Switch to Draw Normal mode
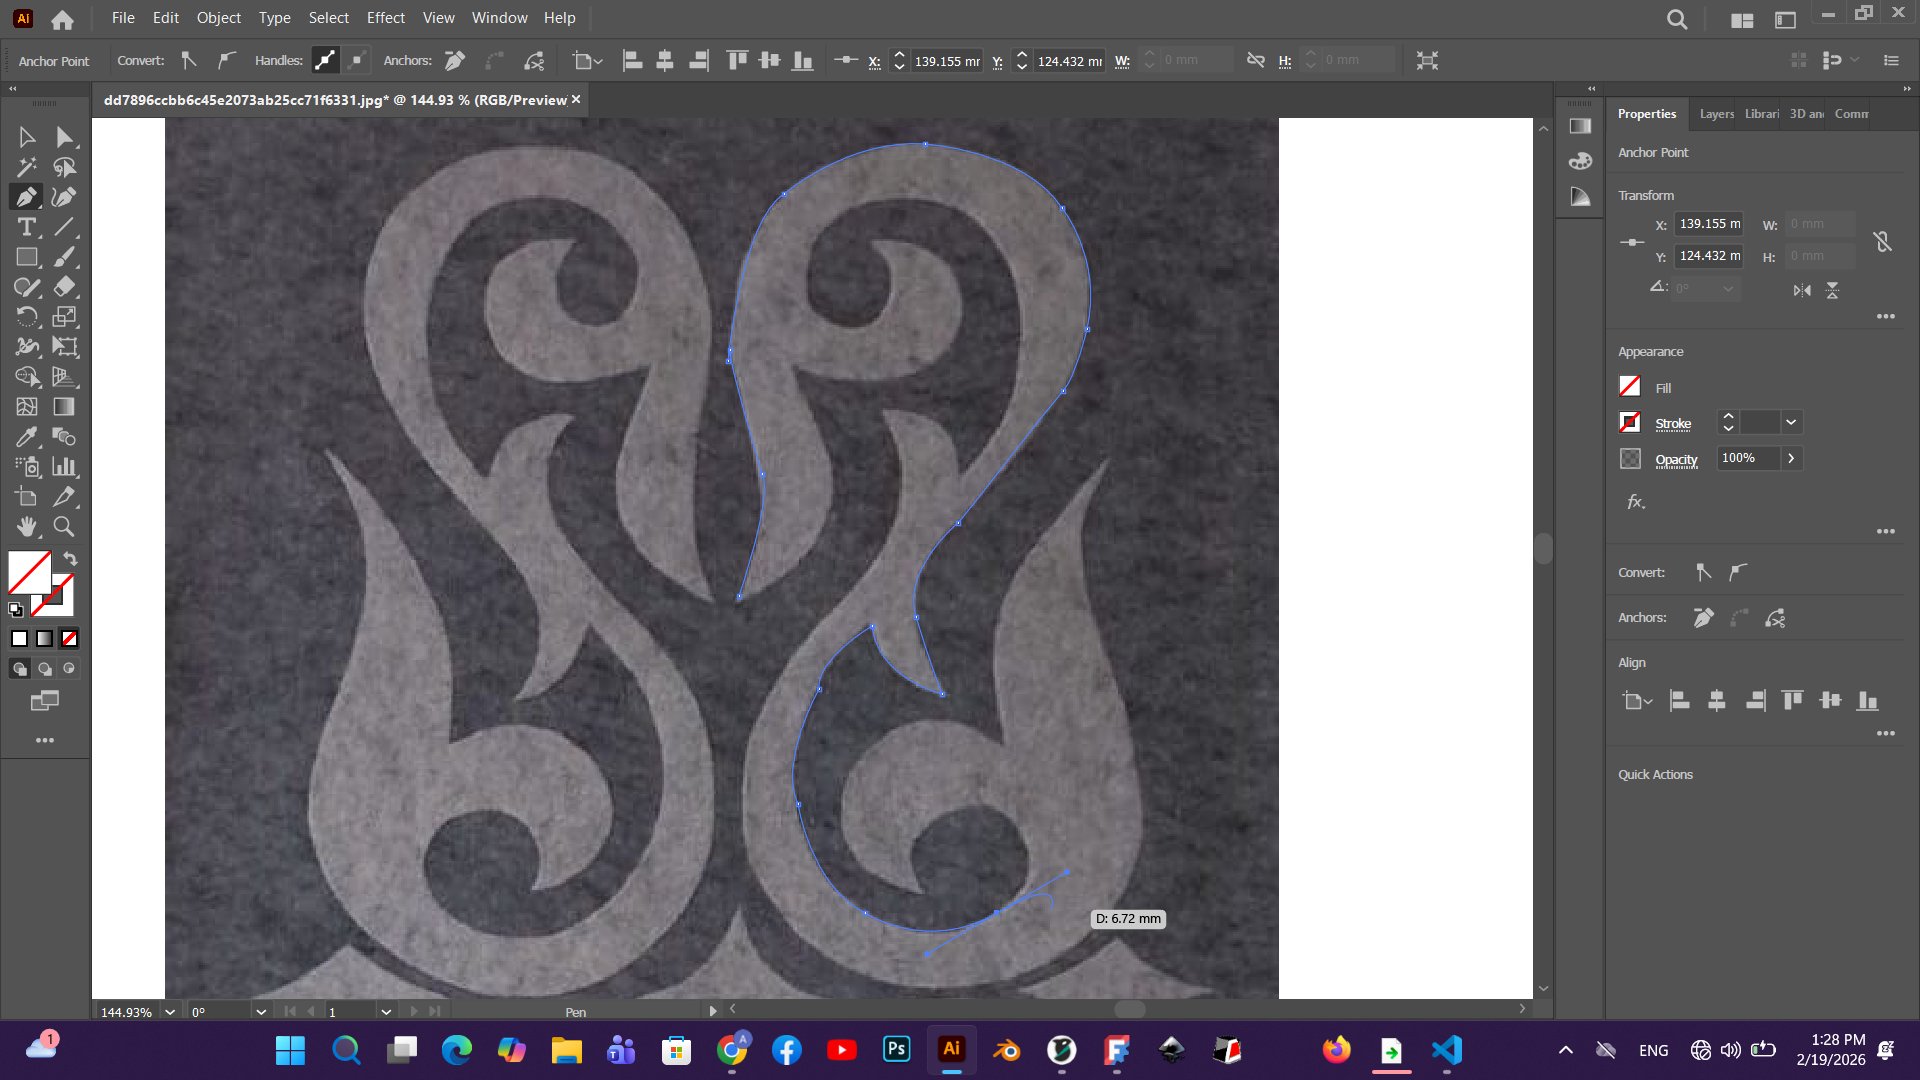 [20, 669]
